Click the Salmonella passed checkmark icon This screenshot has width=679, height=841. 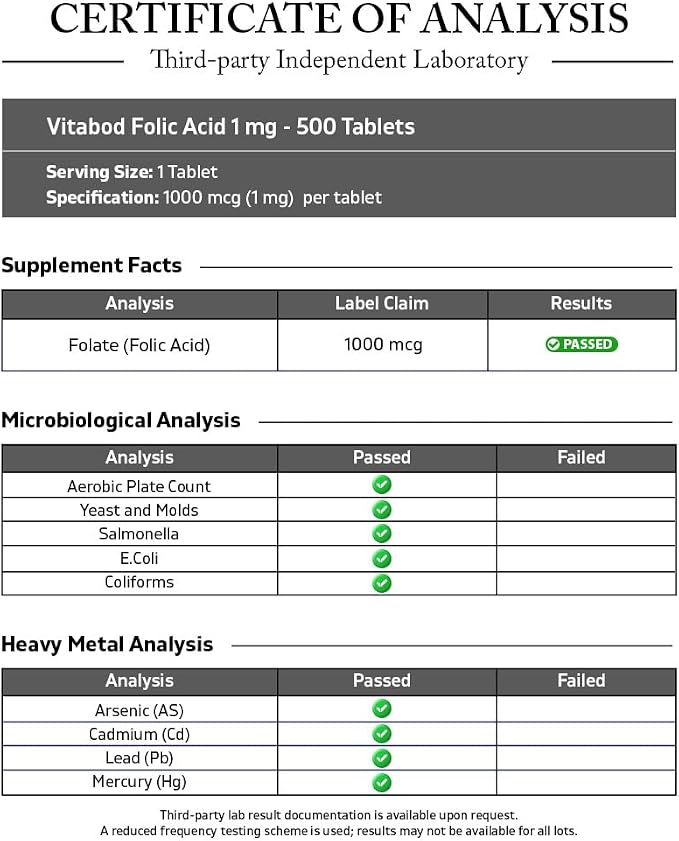(x=382, y=534)
